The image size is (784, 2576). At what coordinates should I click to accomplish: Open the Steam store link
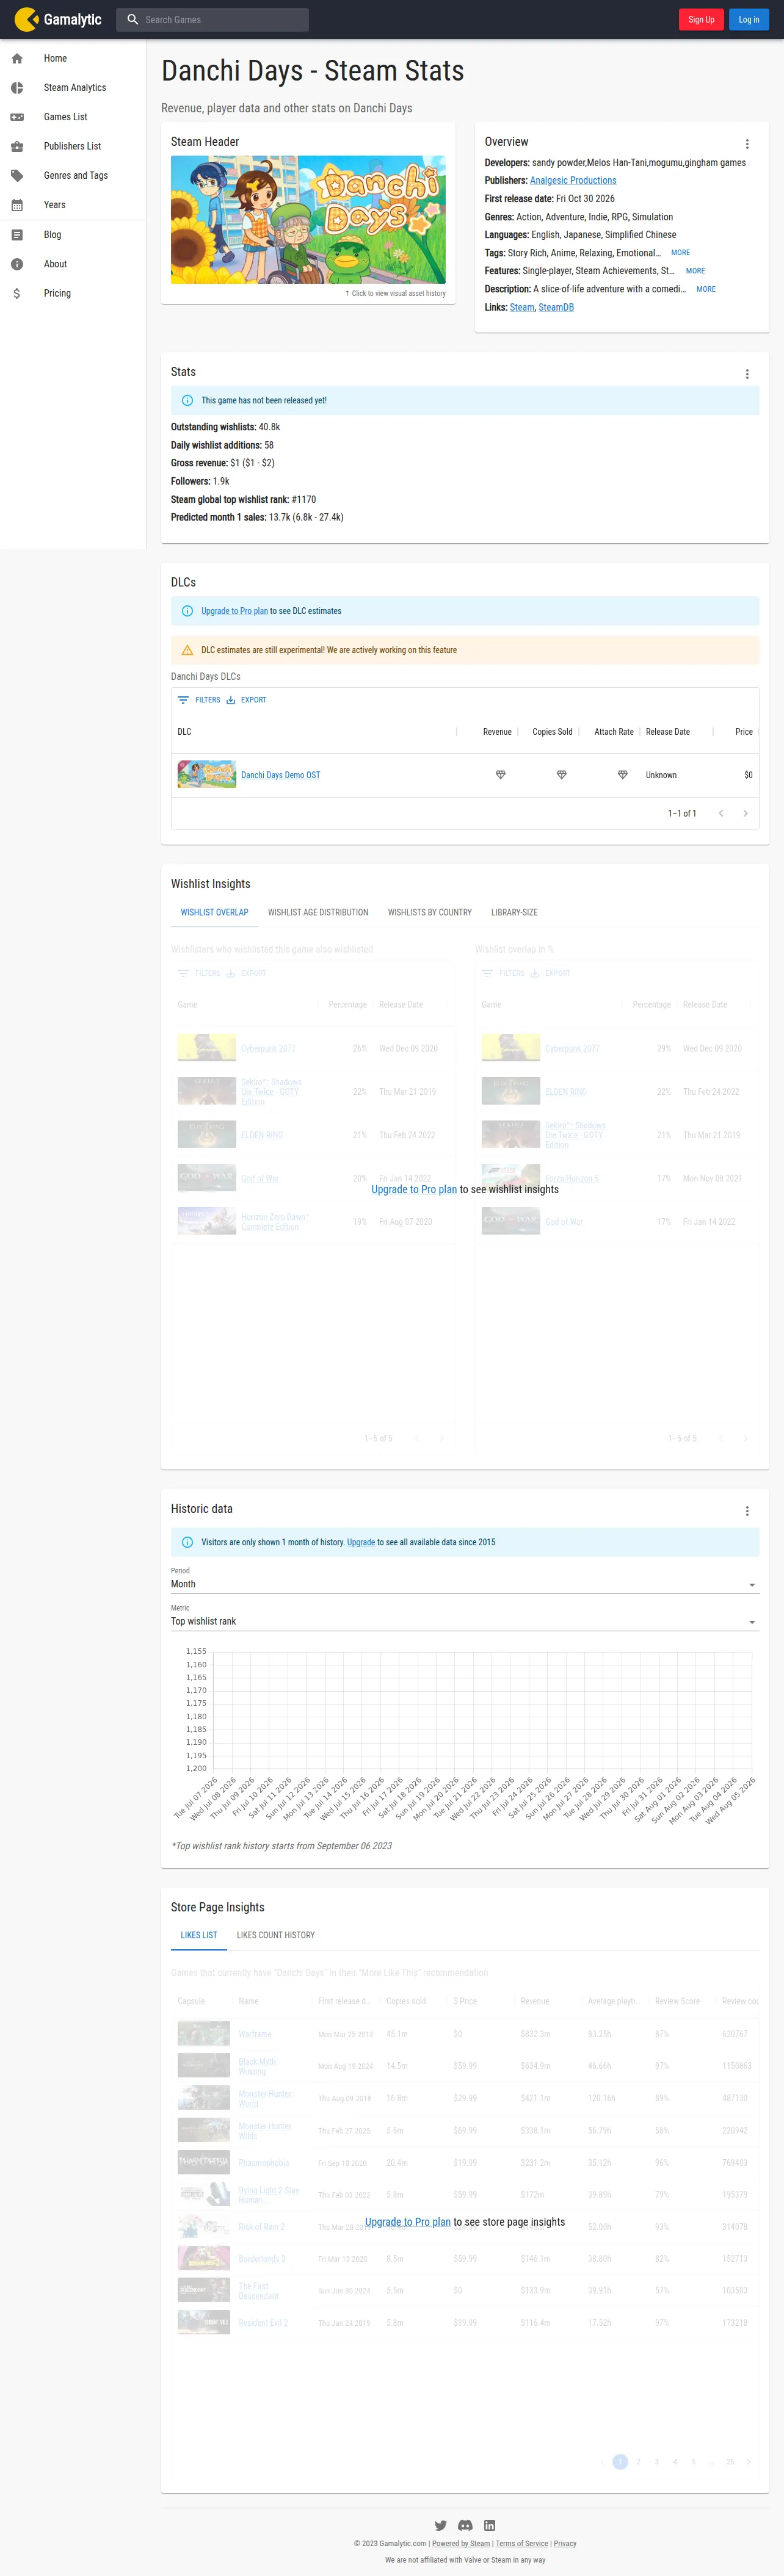[522, 307]
